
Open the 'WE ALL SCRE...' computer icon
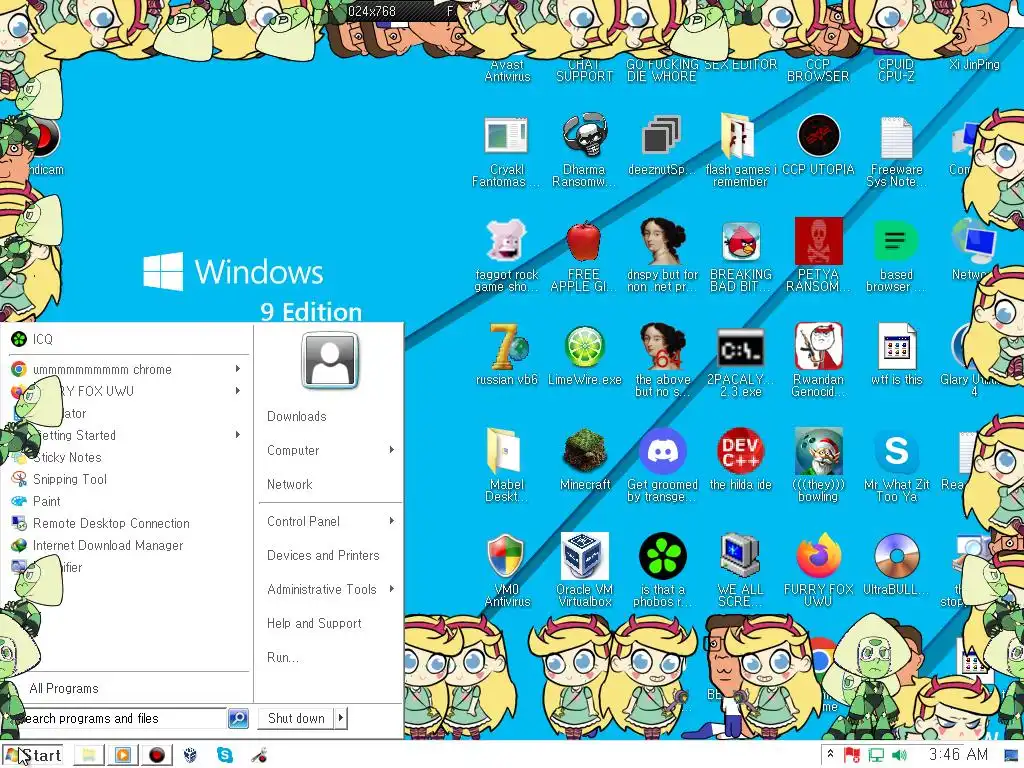click(x=739, y=556)
